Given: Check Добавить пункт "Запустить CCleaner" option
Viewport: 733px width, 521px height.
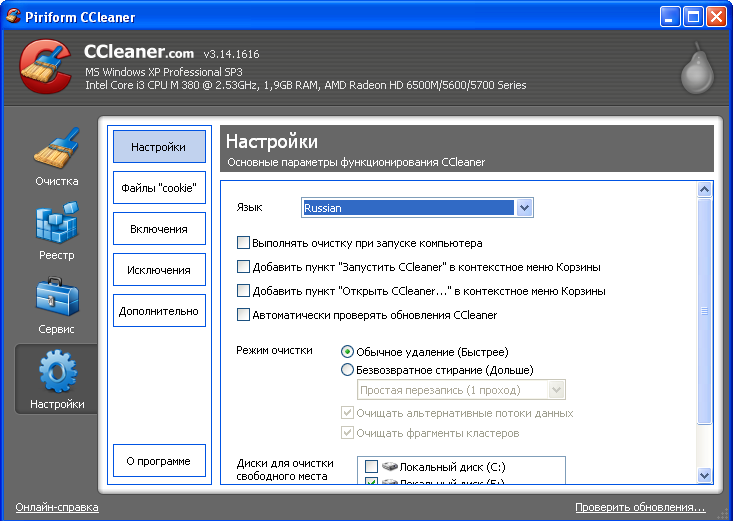Looking at the screenshot, I should coord(243,267).
